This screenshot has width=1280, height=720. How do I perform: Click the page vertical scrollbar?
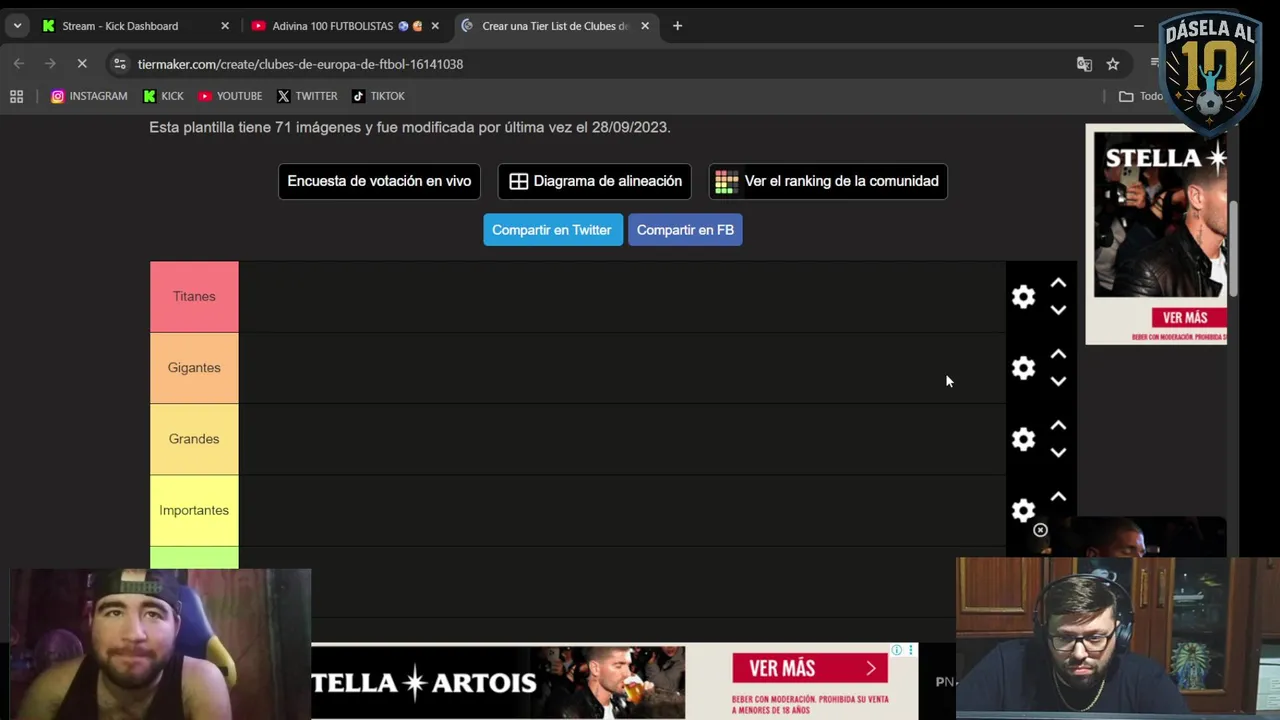point(1233,248)
